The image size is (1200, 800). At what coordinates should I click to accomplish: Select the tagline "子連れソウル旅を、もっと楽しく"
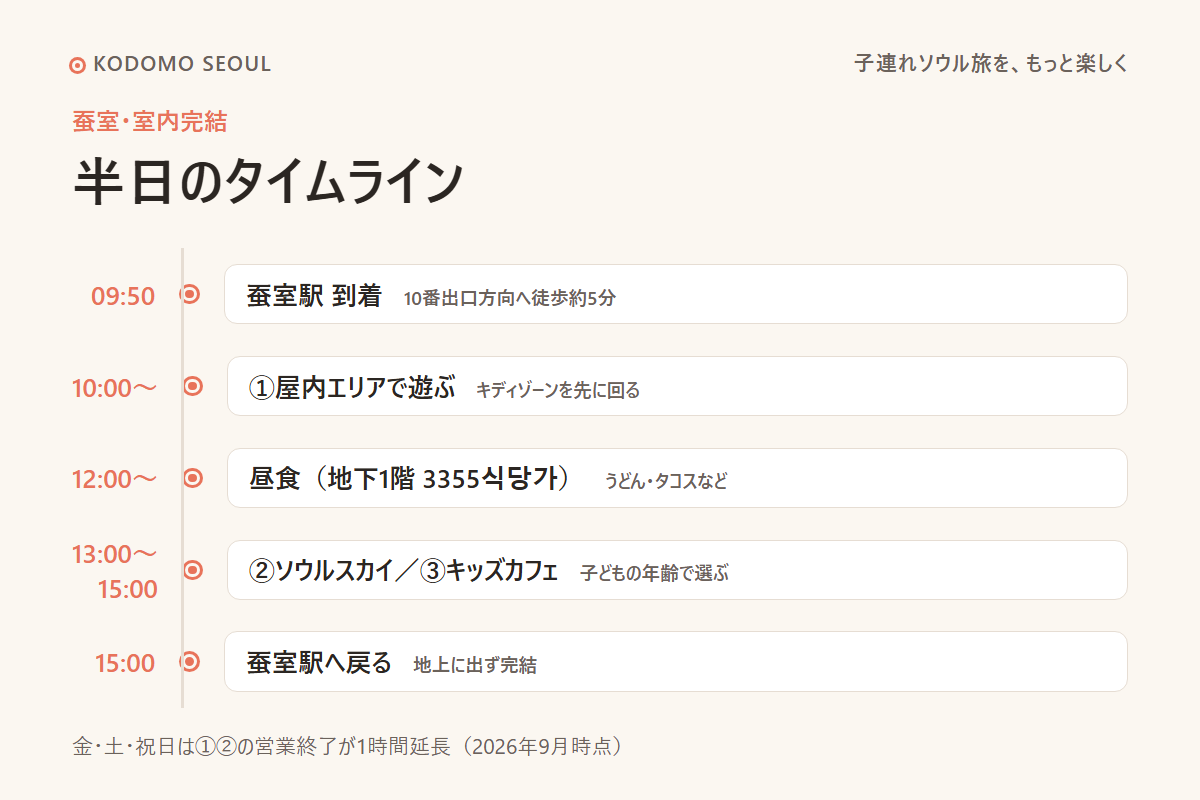991,64
